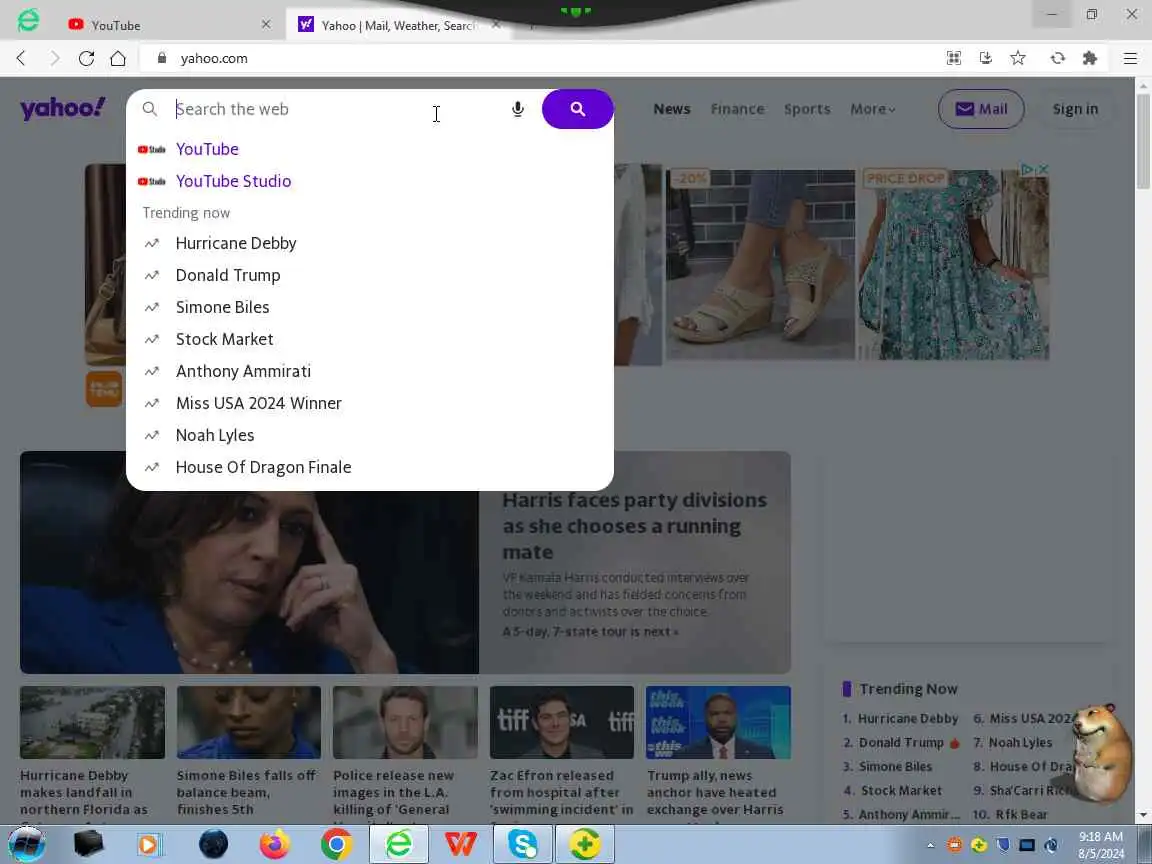Screen dimensions: 1152x864
Task: Click the purple search magnifier button
Action: (x=577, y=109)
